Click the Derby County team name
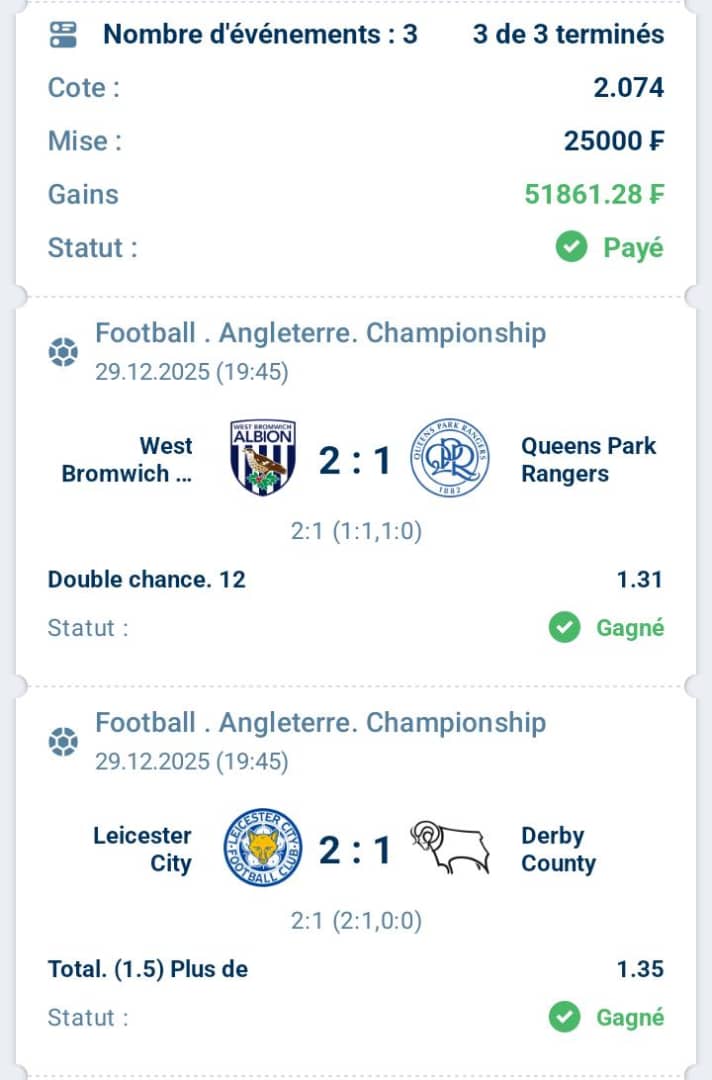 (x=557, y=849)
